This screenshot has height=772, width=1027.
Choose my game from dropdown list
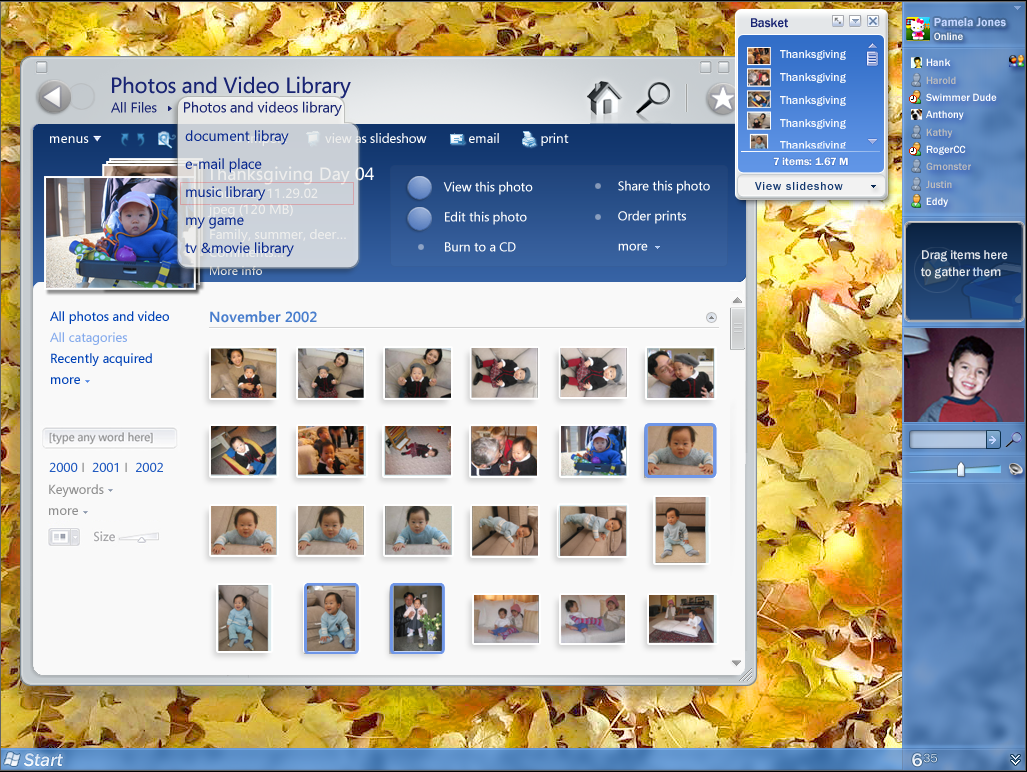(x=214, y=220)
